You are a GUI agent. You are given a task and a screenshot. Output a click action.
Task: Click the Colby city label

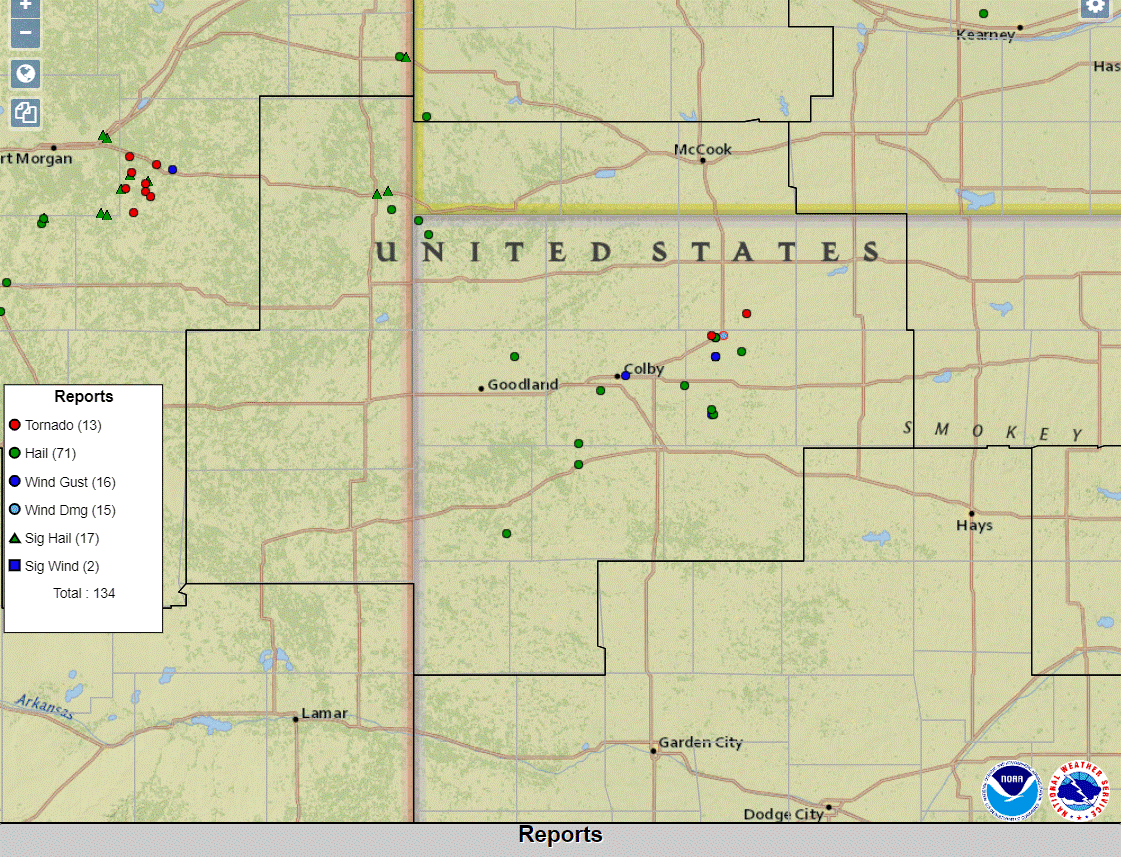pyautogui.click(x=643, y=369)
